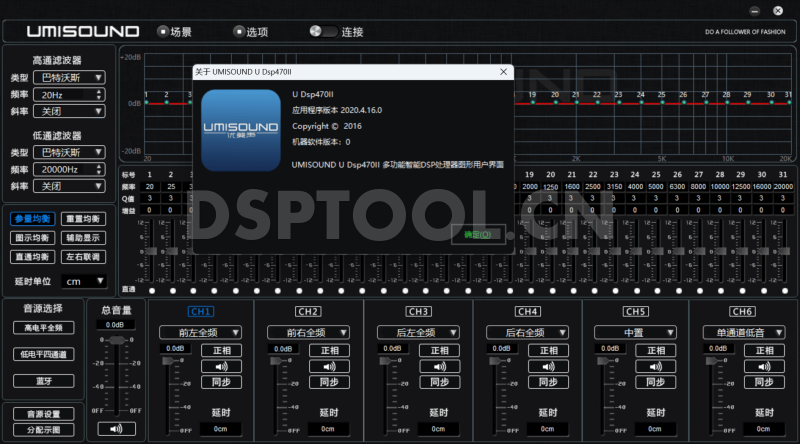This screenshot has width=800, height=444.
Task: Open CH3 后左全频 output dropdown
Action: tap(418, 333)
